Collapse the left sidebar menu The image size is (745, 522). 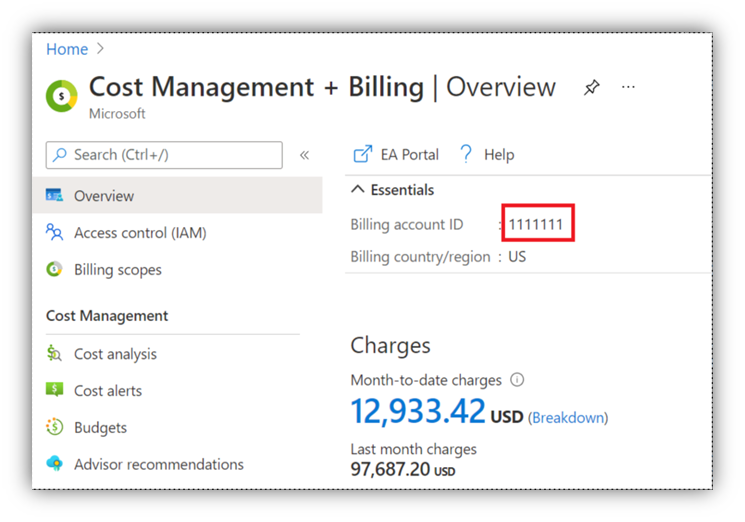pyautogui.click(x=304, y=155)
